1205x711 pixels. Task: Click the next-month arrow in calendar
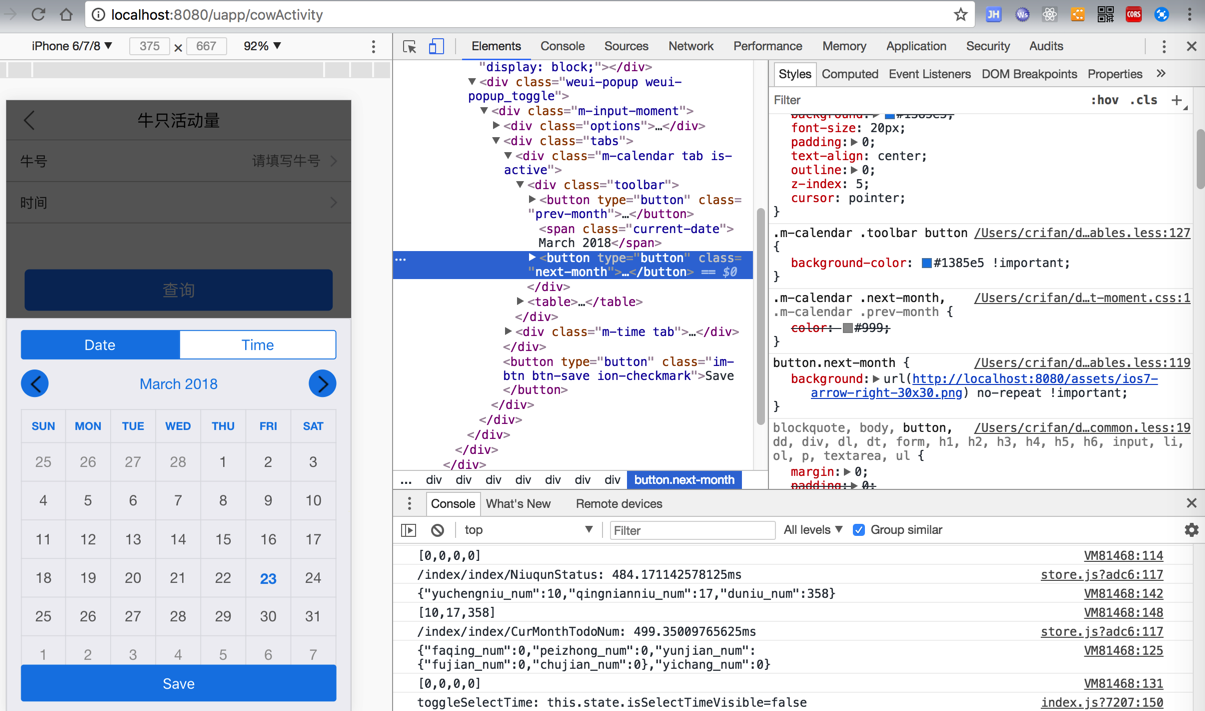[x=322, y=384]
